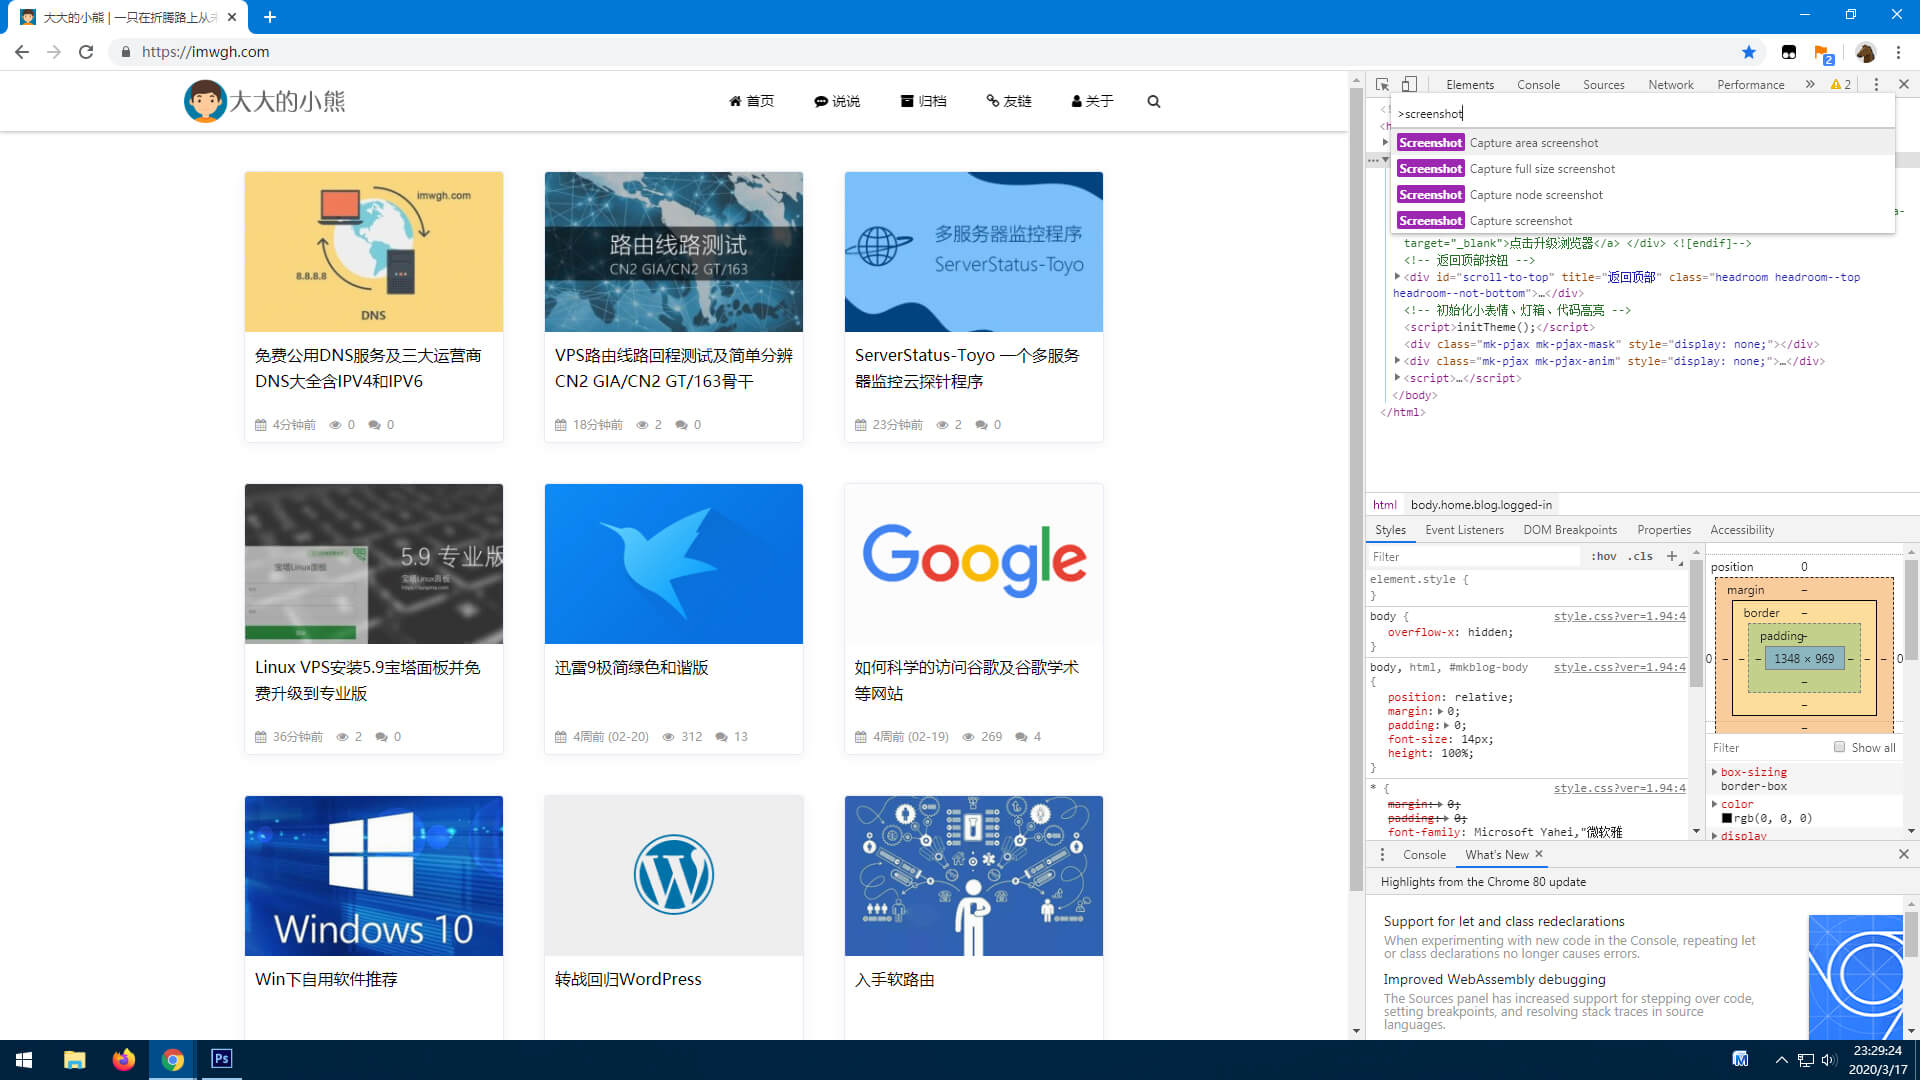Click body.home.blog.logged-in breadcrumb

[x=1481, y=505]
